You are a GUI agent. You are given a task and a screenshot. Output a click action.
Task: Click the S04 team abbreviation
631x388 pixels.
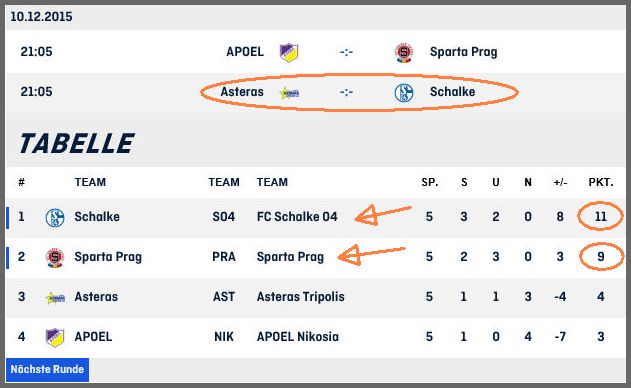tap(224, 217)
